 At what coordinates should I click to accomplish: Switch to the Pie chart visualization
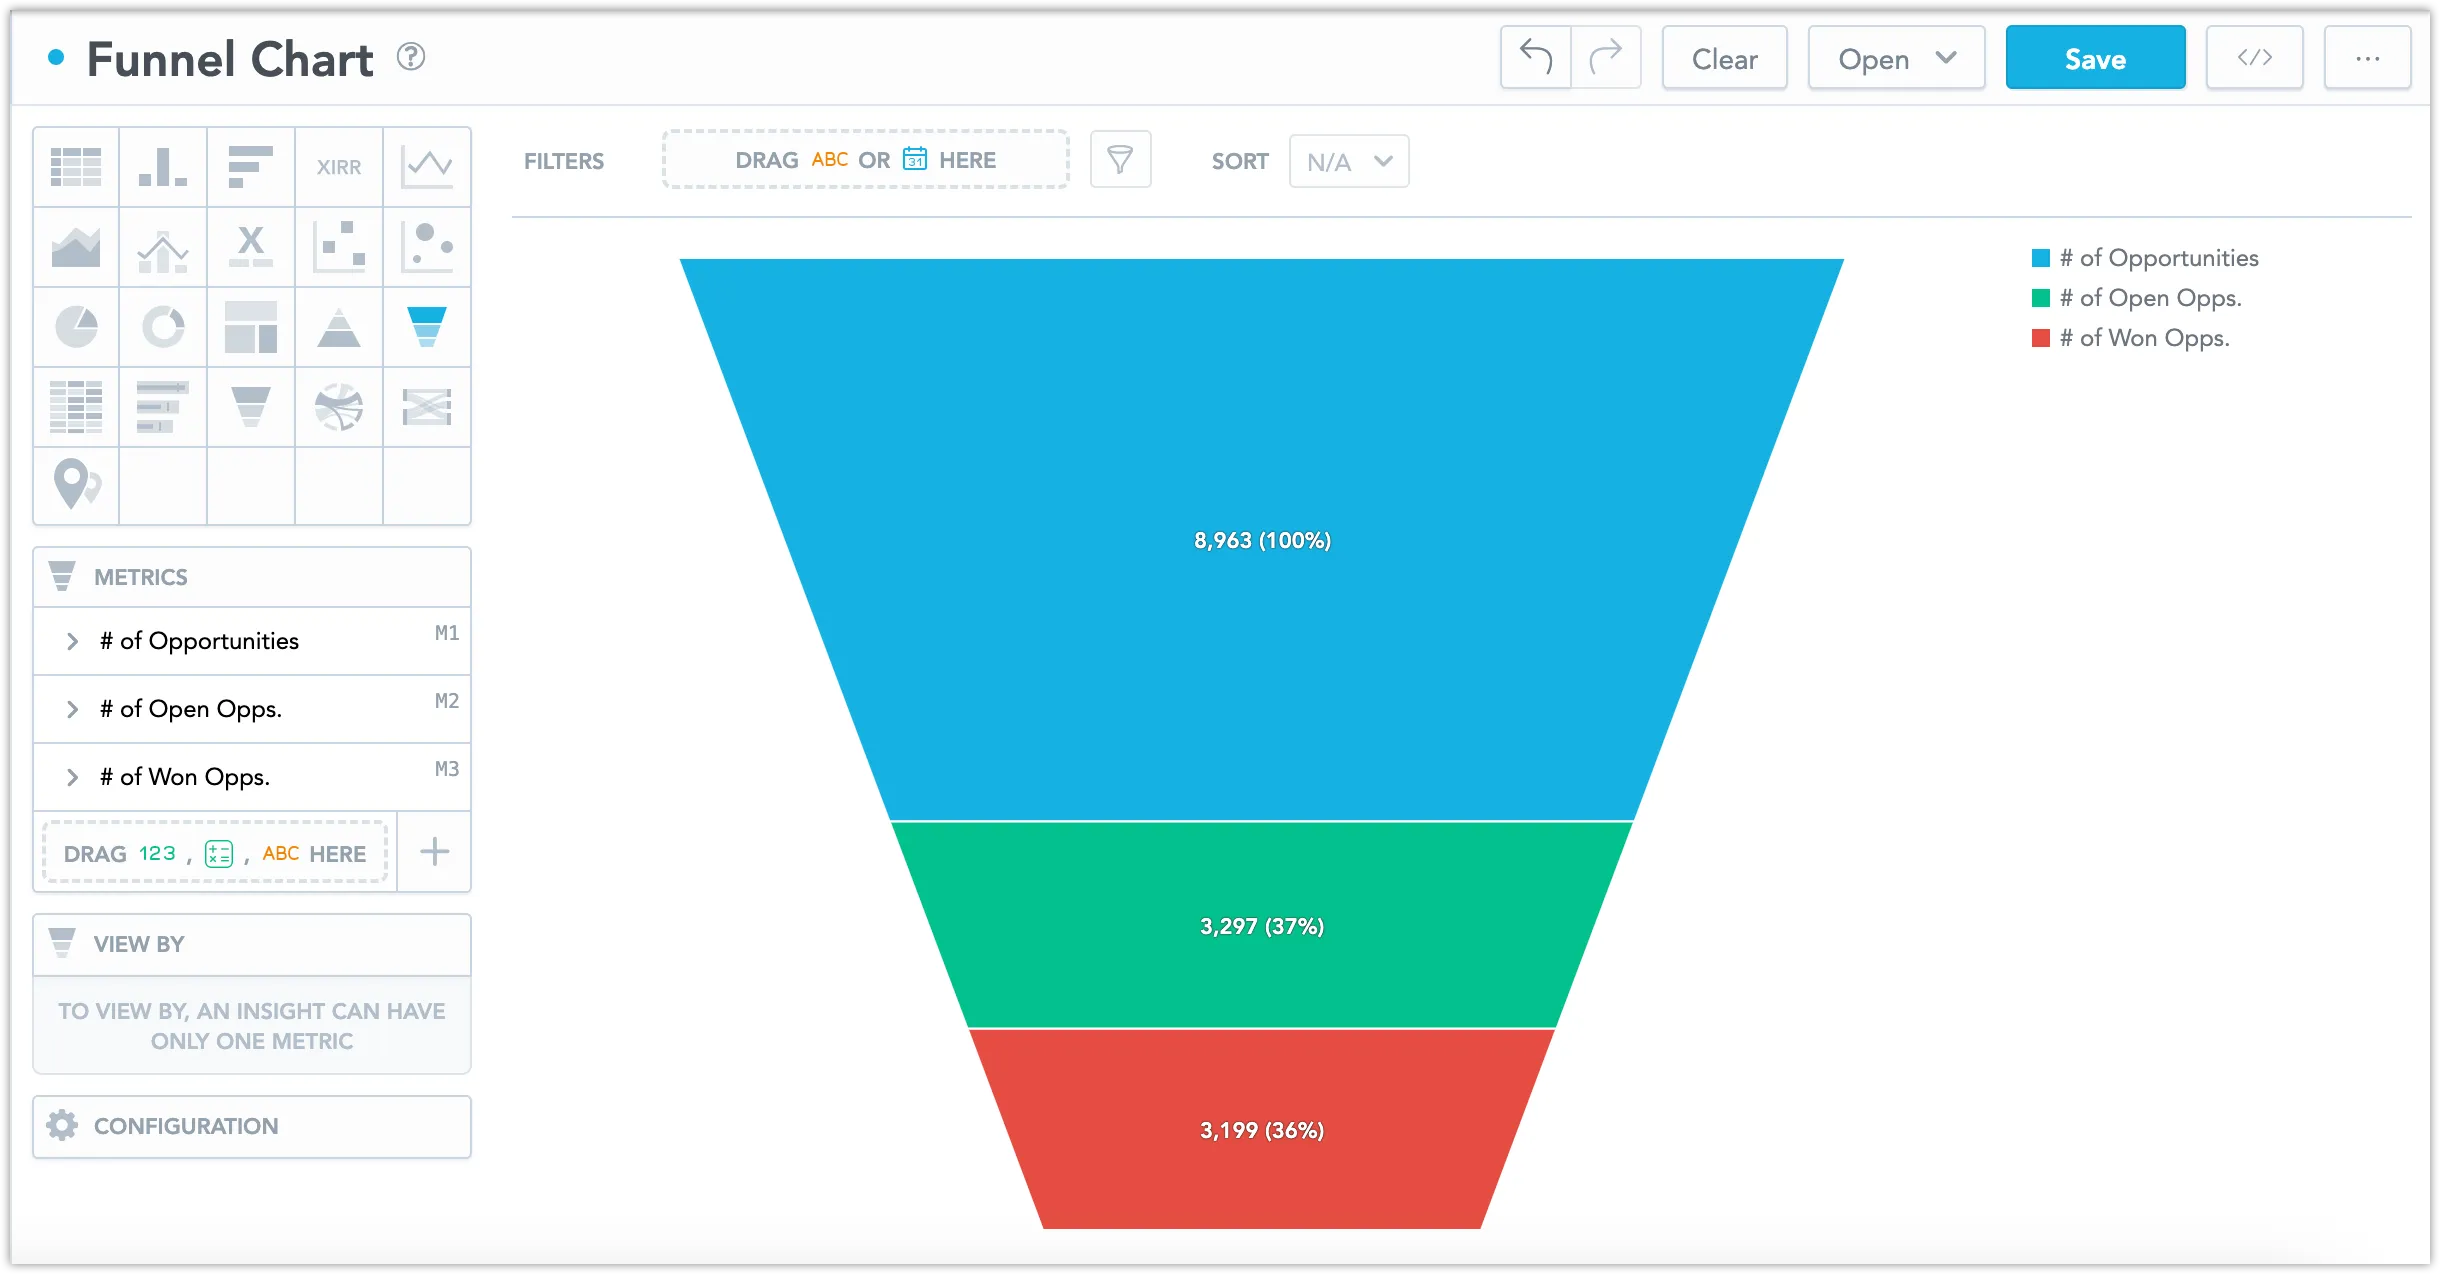pos(75,326)
